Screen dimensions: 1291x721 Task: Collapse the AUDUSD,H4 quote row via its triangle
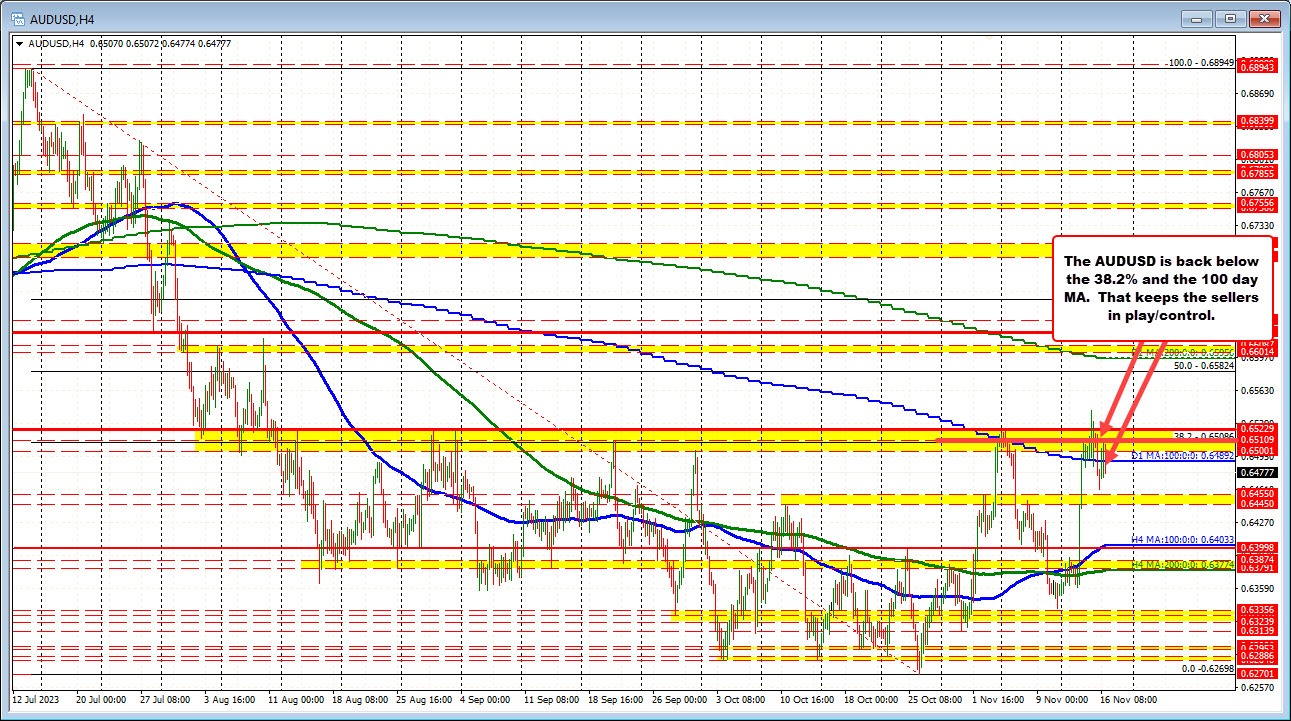[19, 43]
